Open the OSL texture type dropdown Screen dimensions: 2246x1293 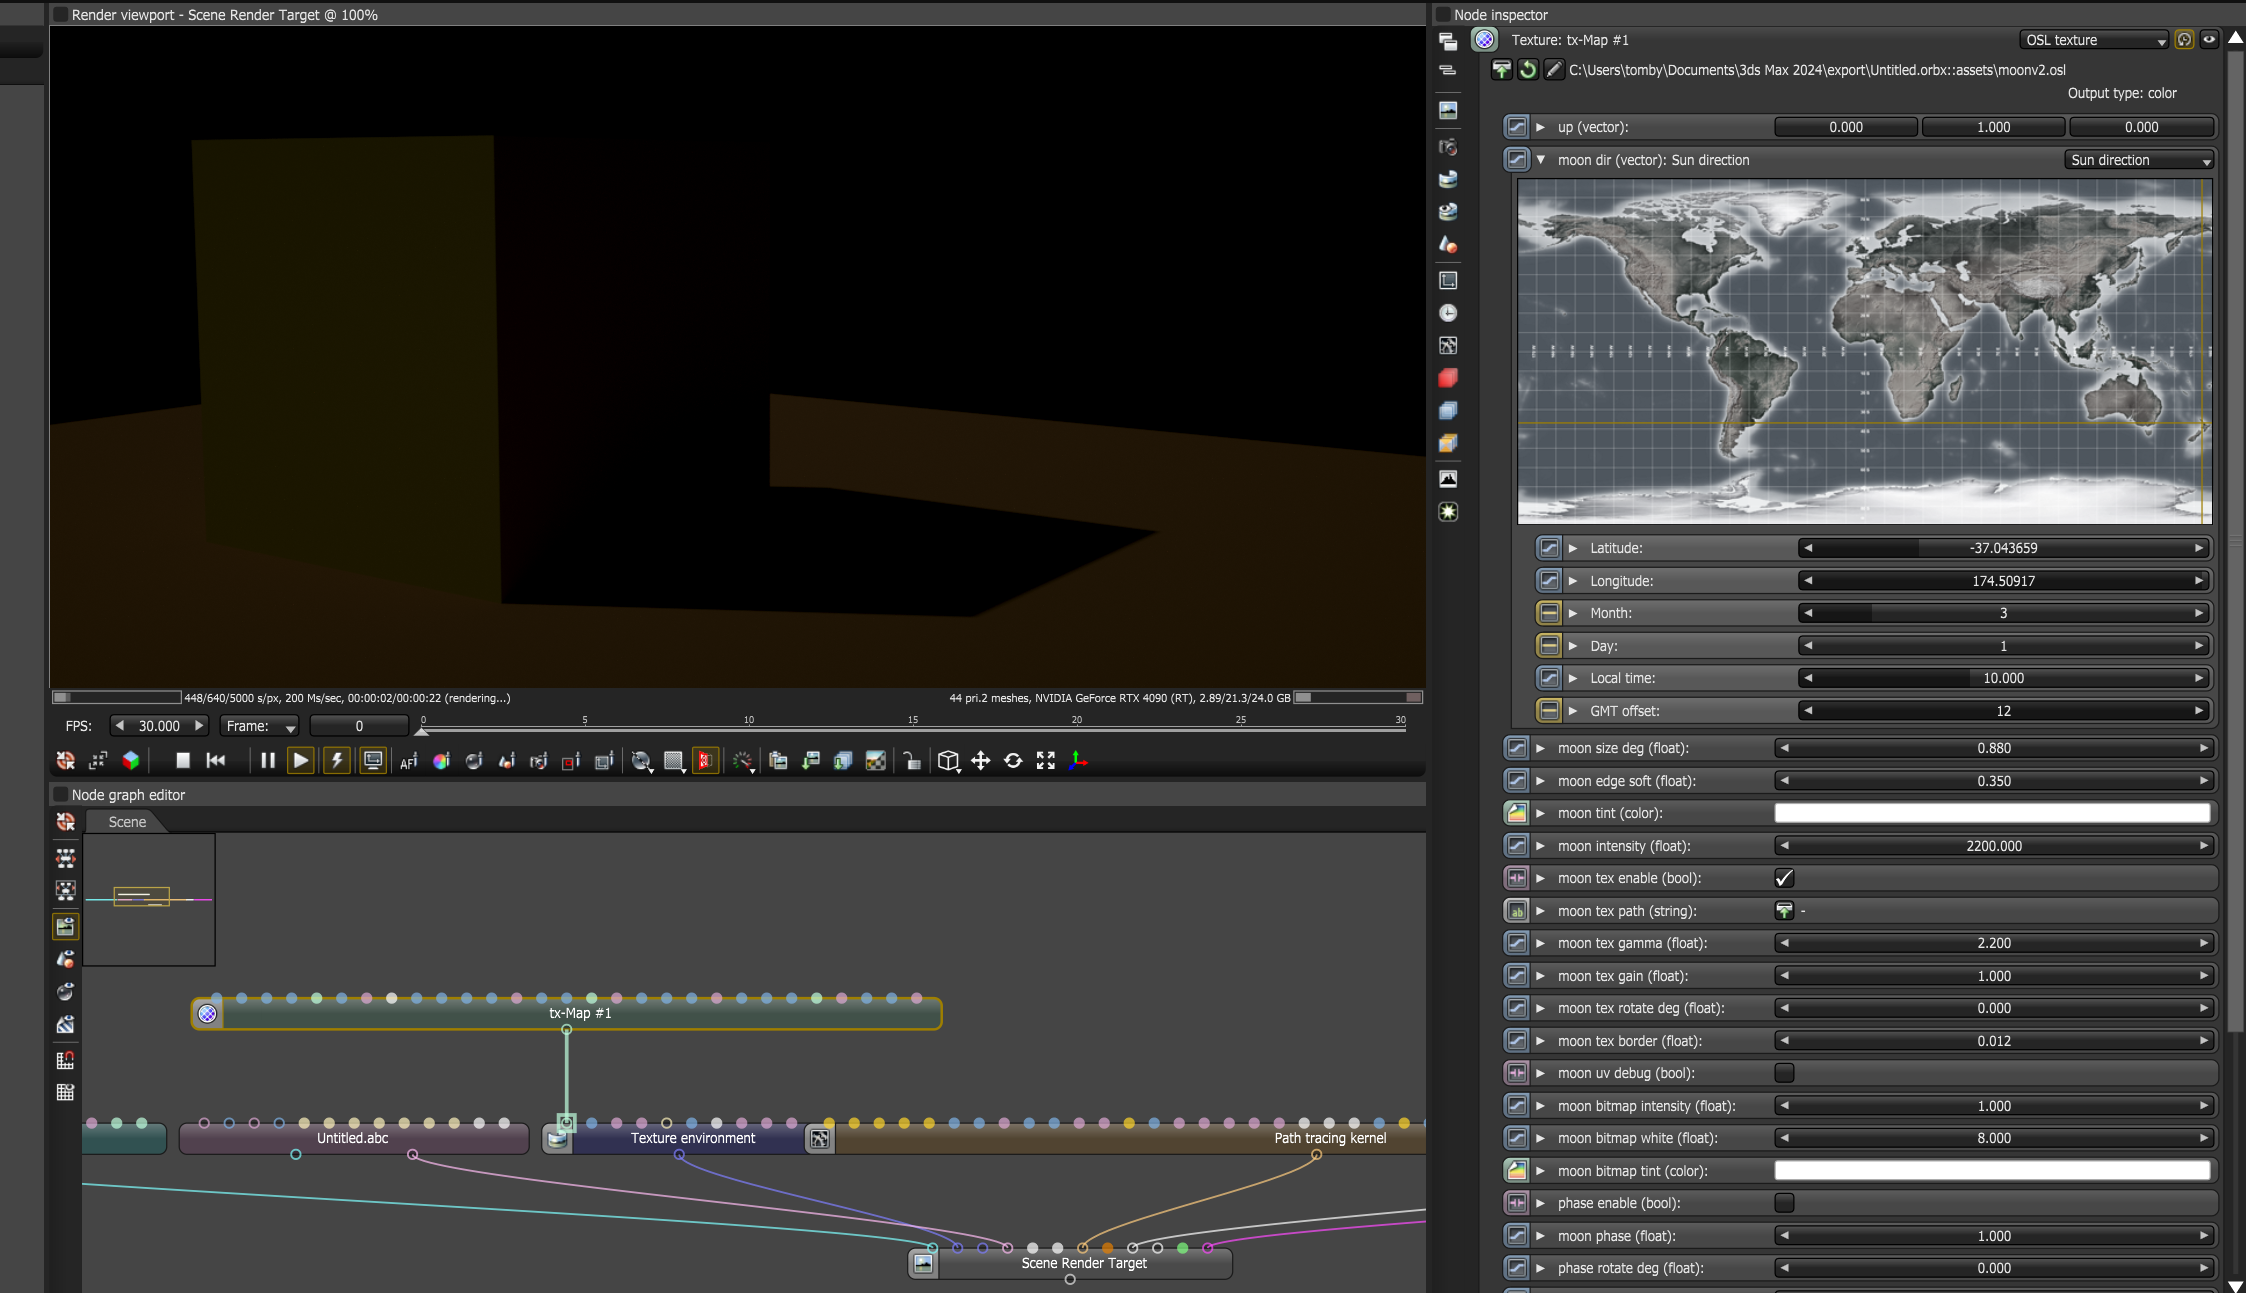pyautogui.click(x=2094, y=40)
